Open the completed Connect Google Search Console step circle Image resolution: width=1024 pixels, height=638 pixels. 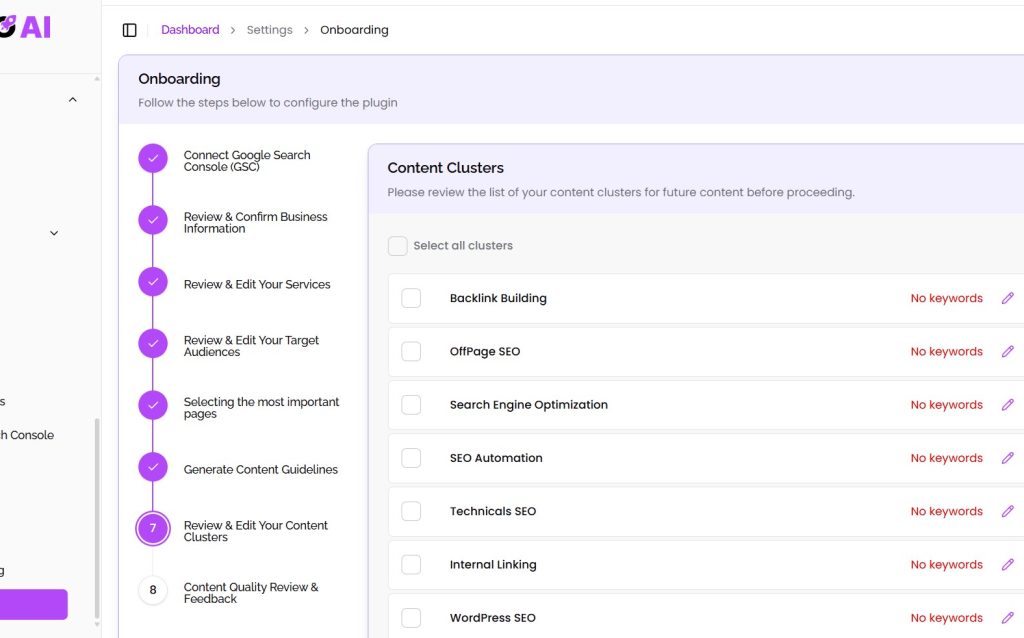click(x=153, y=158)
